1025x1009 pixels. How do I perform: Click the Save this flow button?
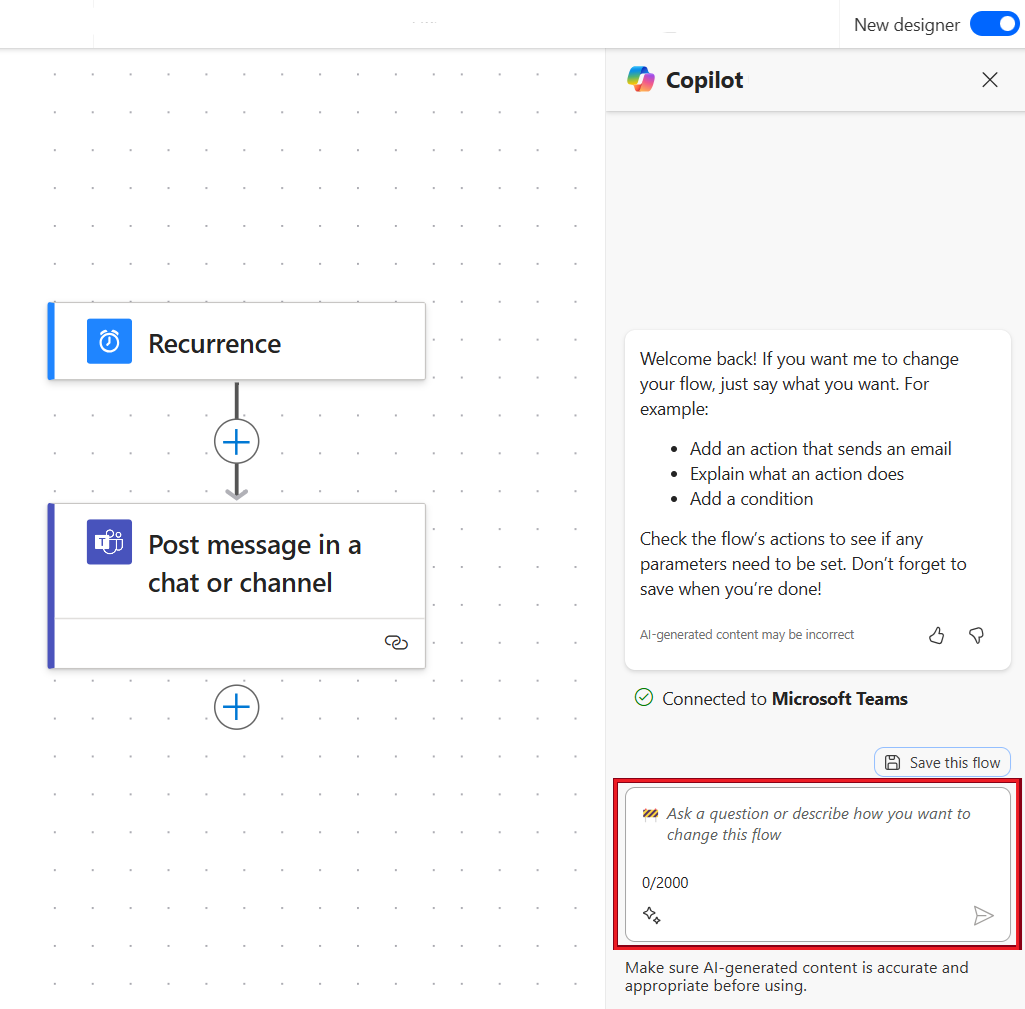click(x=941, y=761)
